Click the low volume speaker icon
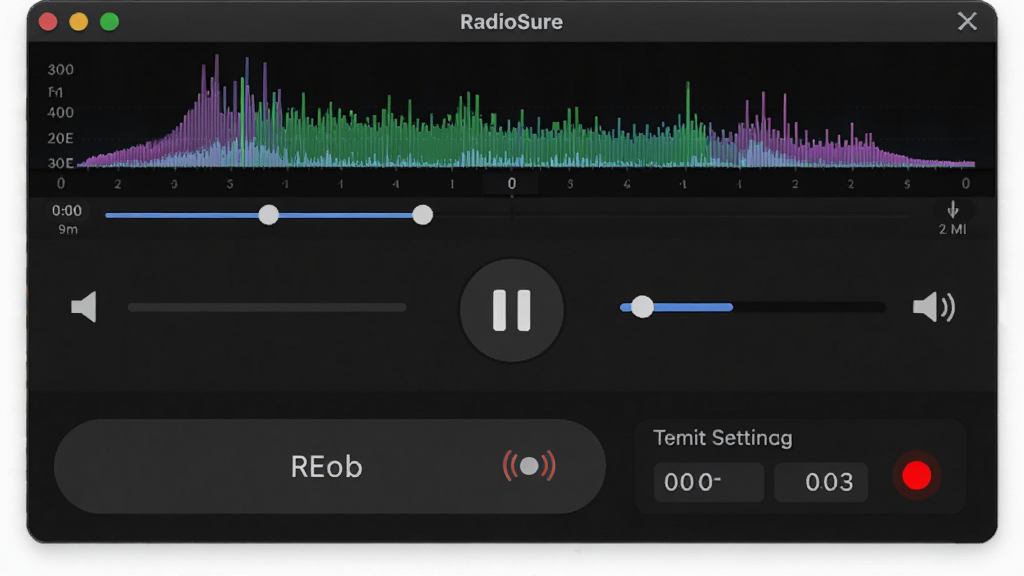This screenshot has width=1024, height=576. (84, 307)
